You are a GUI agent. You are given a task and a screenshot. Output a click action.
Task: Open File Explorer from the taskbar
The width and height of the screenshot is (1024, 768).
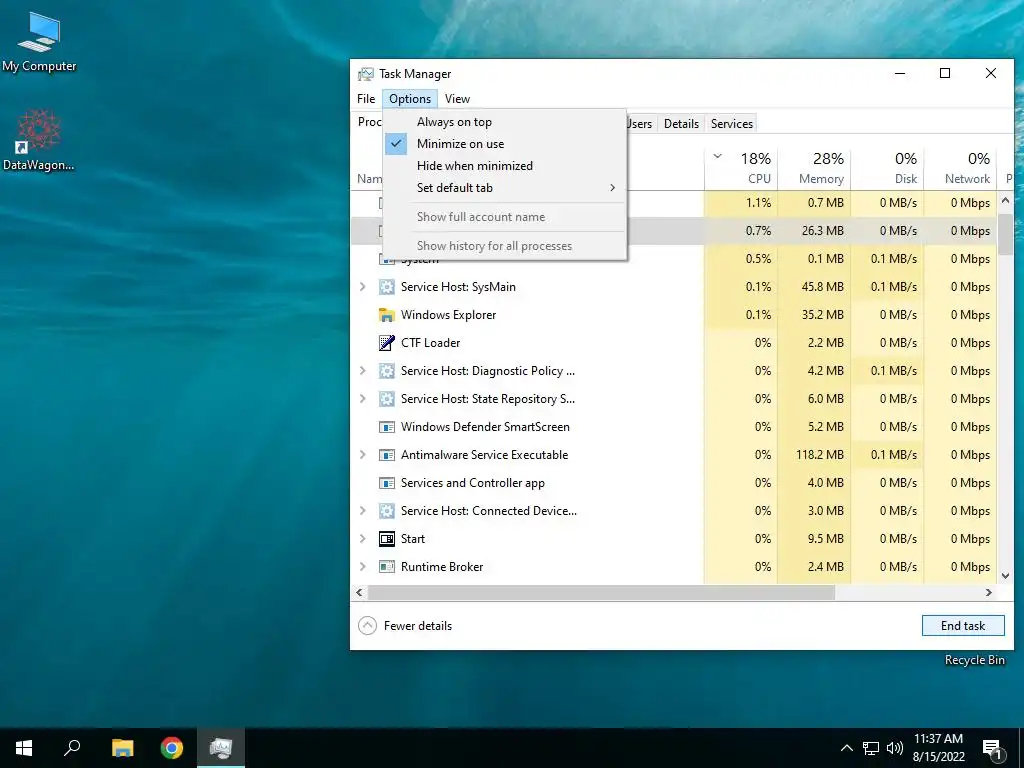click(122, 748)
